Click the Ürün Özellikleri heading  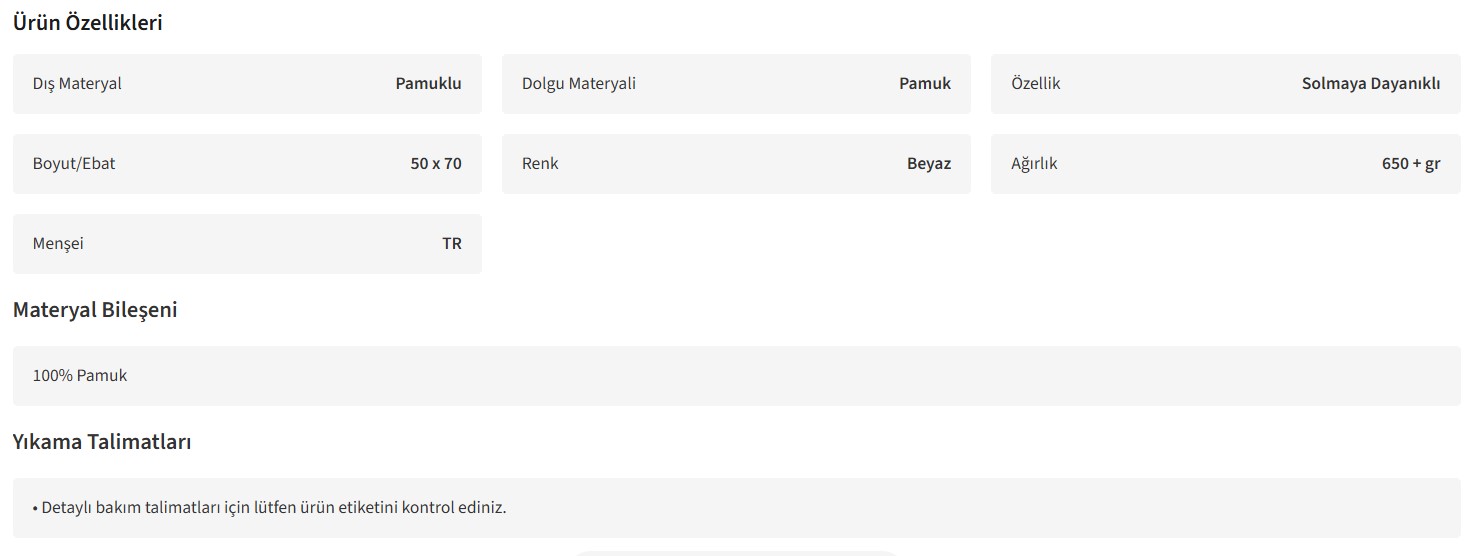click(88, 23)
